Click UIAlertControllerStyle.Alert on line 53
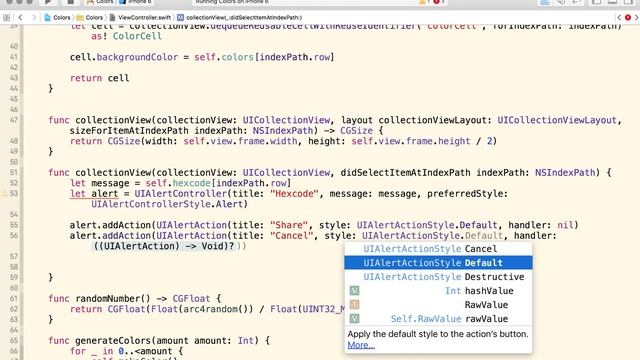640x360 pixels. [x=167, y=204]
